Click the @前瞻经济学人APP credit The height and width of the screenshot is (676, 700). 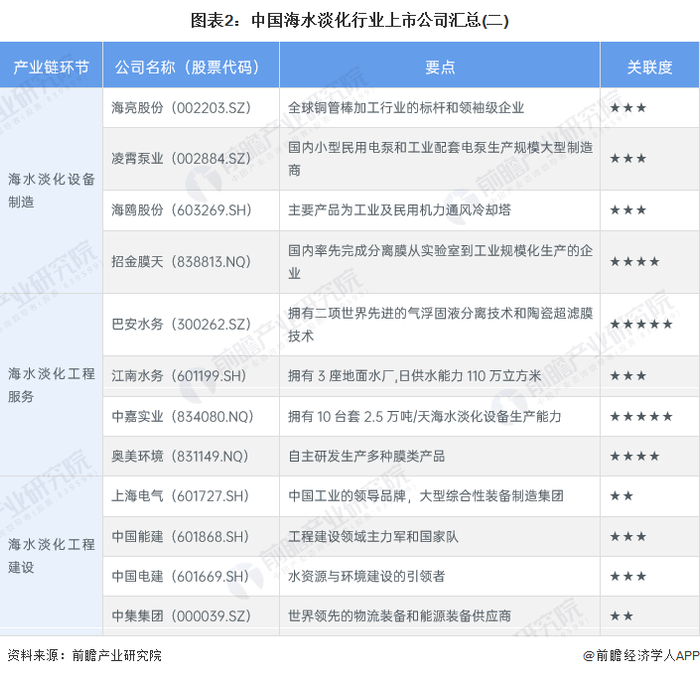click(x=641, y=655)
